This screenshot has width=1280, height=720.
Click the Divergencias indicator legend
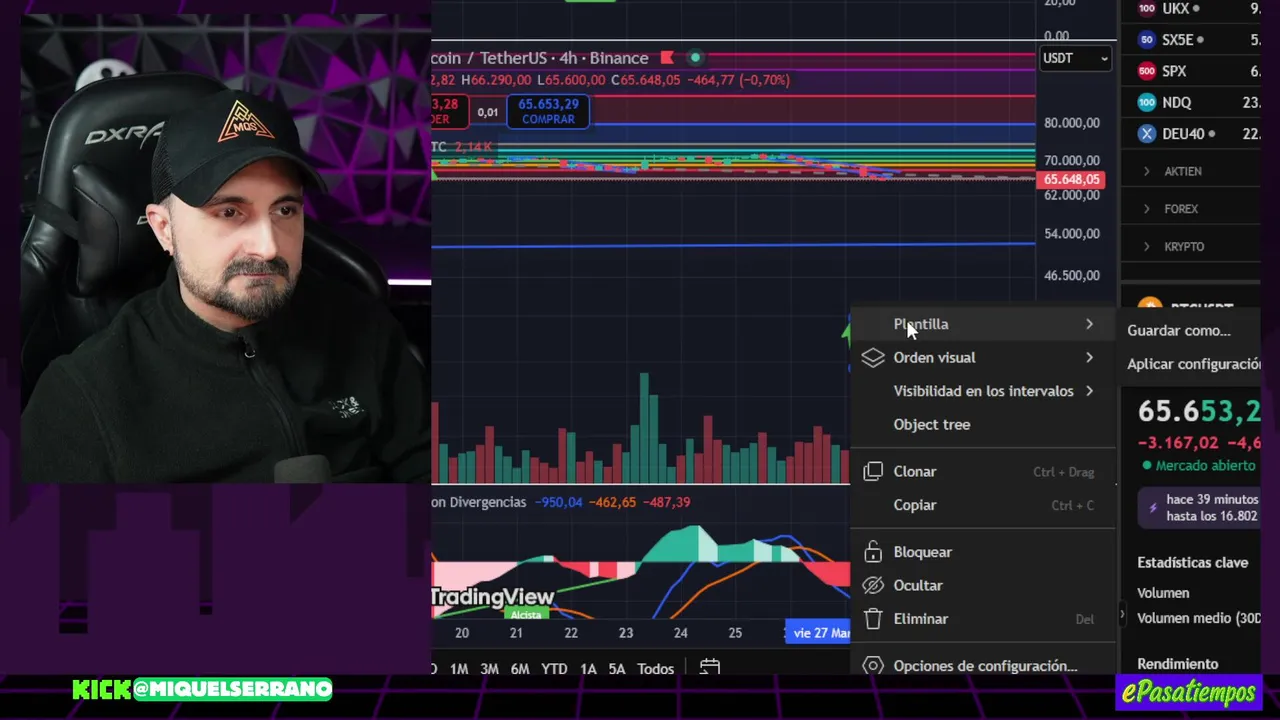click(478, 502)
